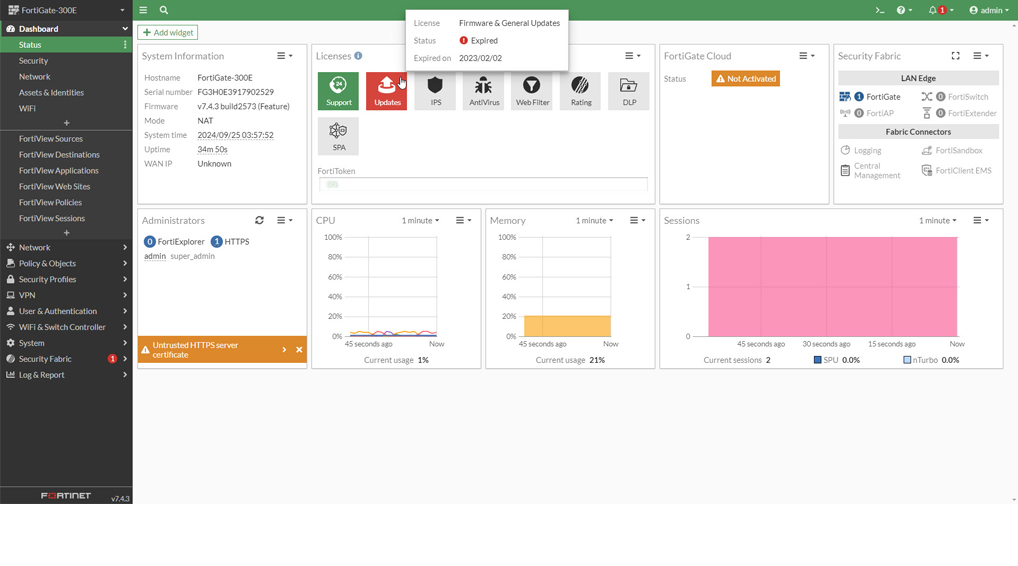This screenshot has width=1018, height=566.
Task: Open the help question mark menu
Action: point(904,10)
